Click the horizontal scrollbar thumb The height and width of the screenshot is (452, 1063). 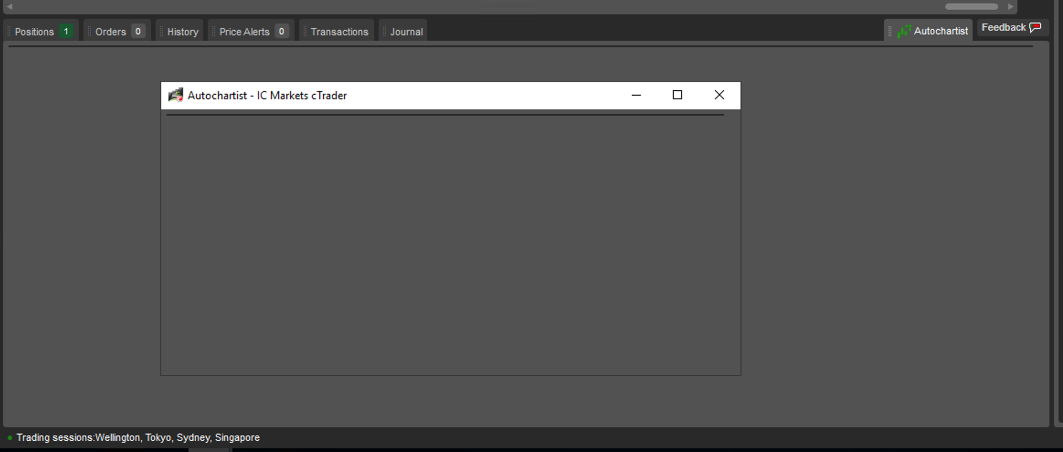click(971, 6)
